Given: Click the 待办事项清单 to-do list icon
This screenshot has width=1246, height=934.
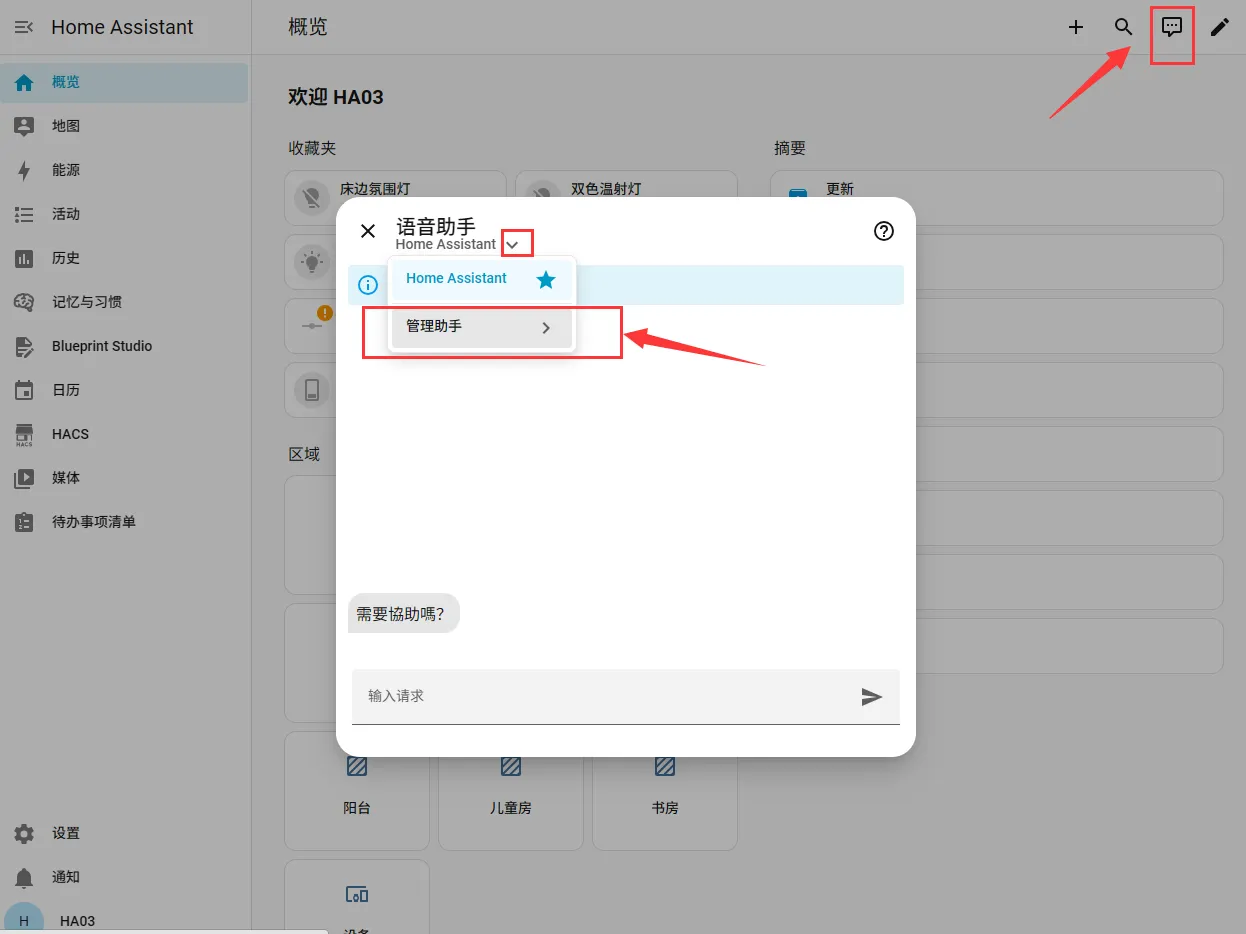Looking at the screenshot, I should point(24,522).
